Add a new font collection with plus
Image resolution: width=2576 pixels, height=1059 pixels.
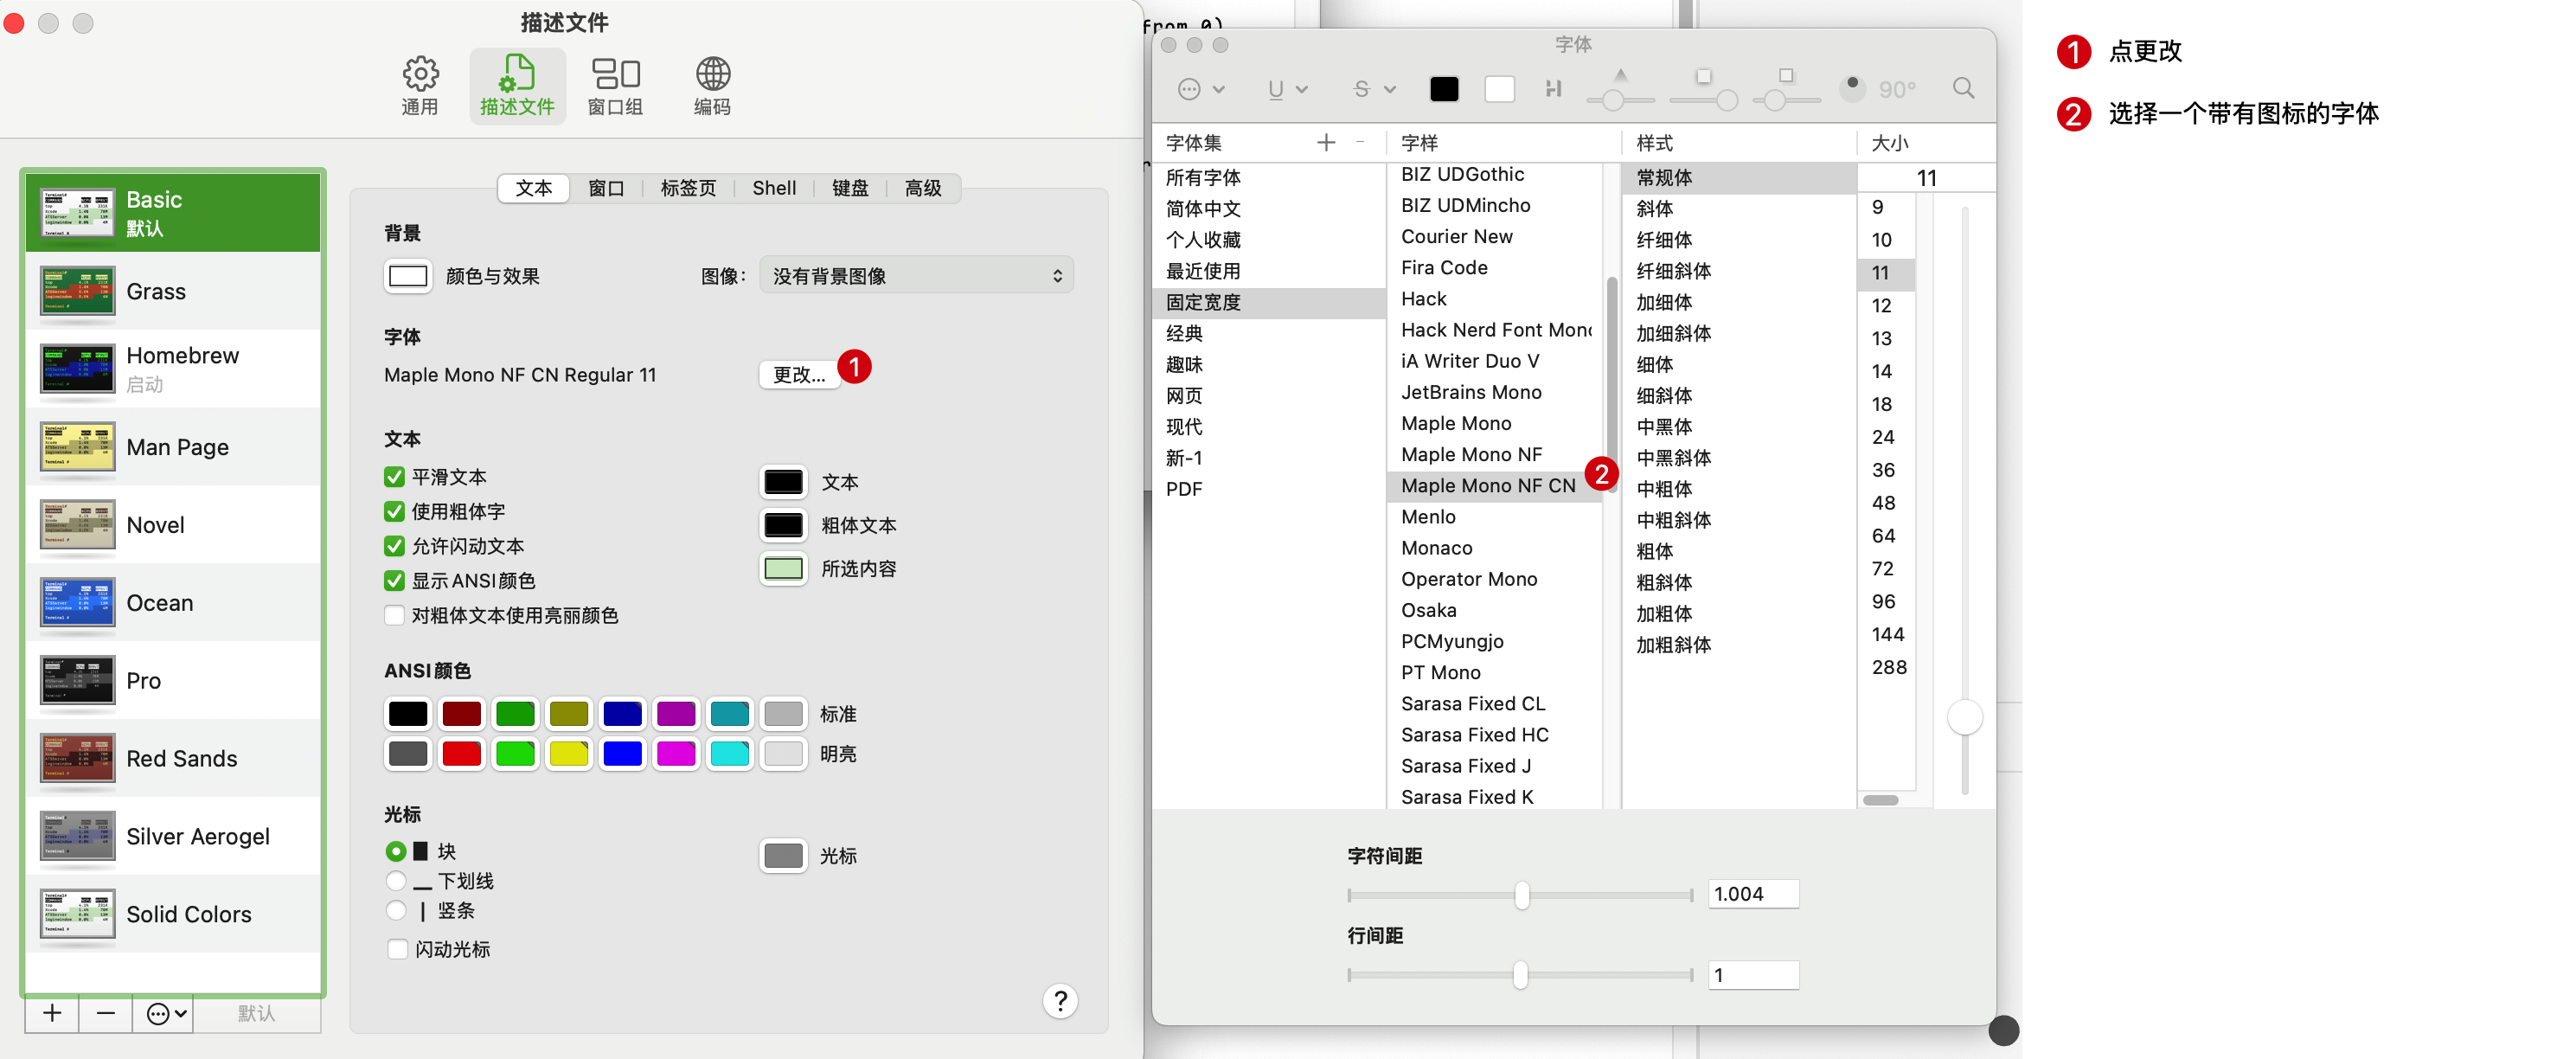pos(1326,143)
